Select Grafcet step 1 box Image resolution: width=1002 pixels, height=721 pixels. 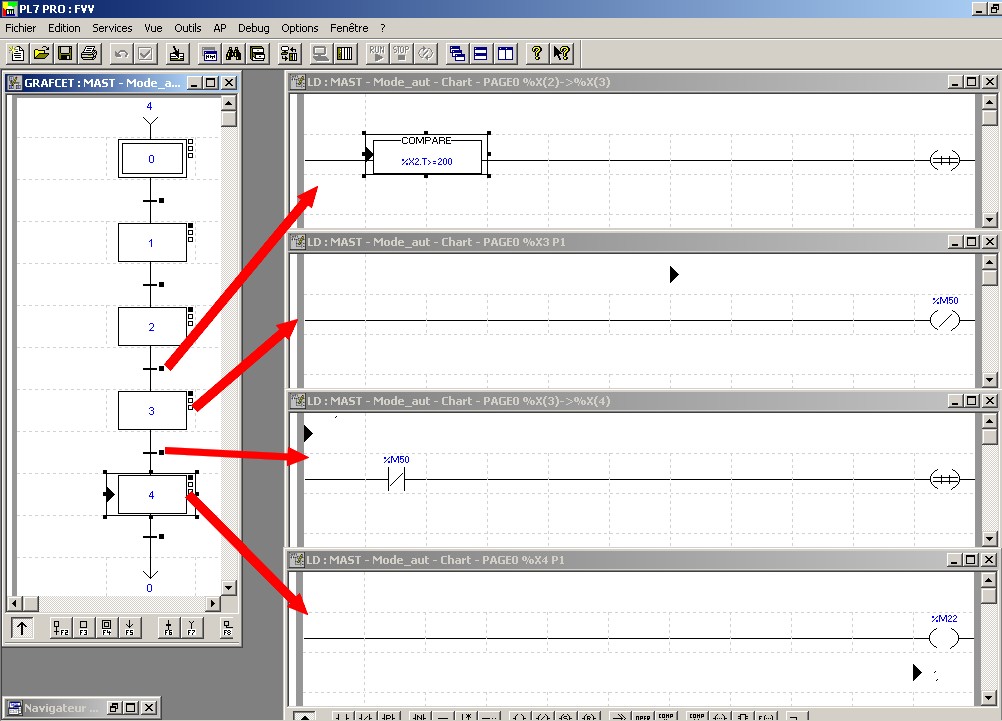tap(152, 242)
